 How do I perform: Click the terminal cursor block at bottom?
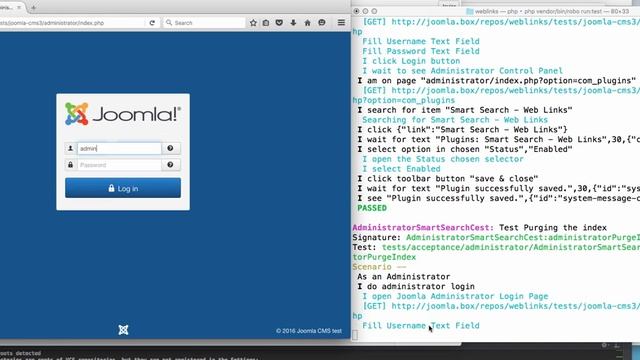(355, 335)
